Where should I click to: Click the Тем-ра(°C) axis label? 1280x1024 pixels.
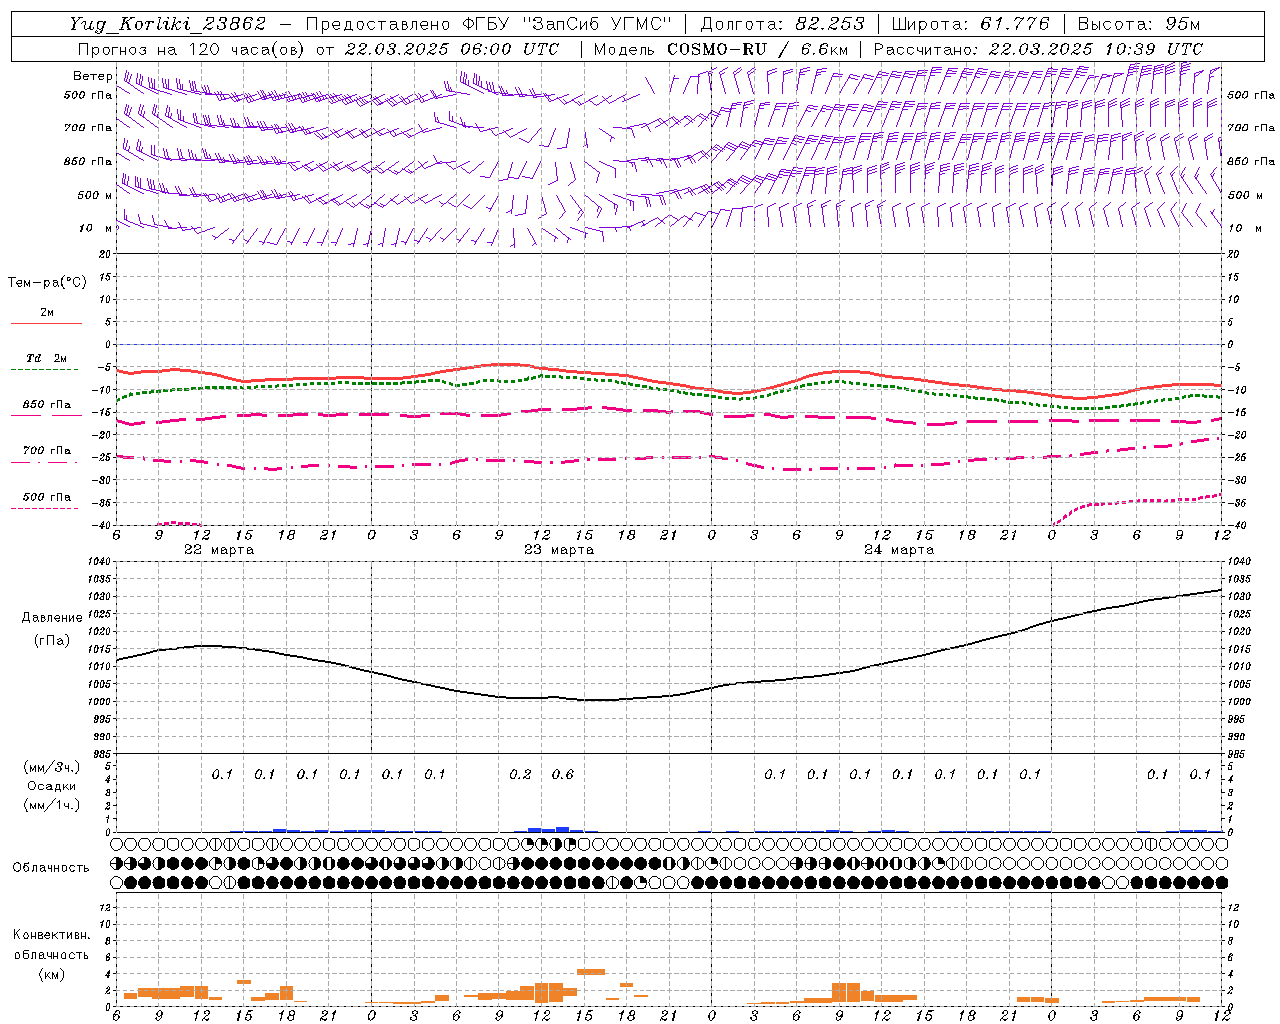click(x=47, y=283)
